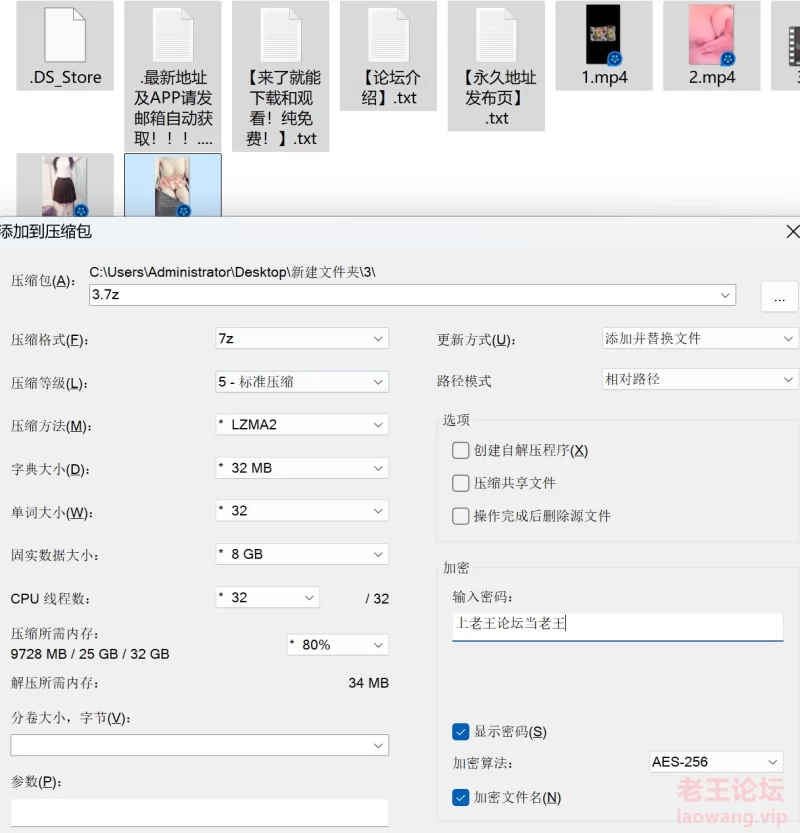800x833 pixels.
Task: Enable 操作完成后删除源文件 checkbox
Action: pyautogui.click(x=461, y=516)
